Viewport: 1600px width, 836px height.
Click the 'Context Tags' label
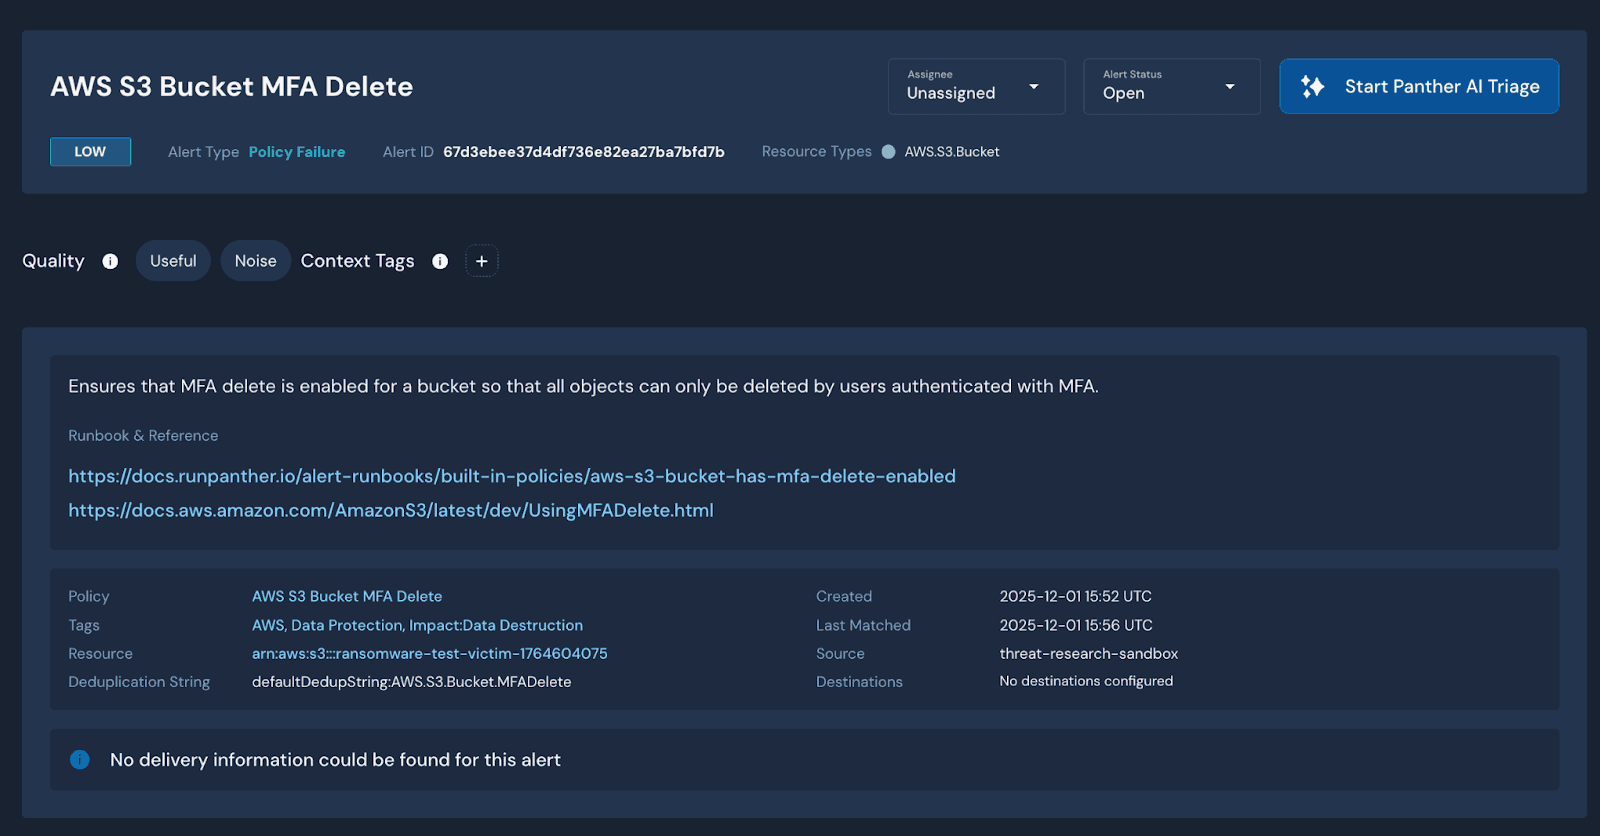357,261
